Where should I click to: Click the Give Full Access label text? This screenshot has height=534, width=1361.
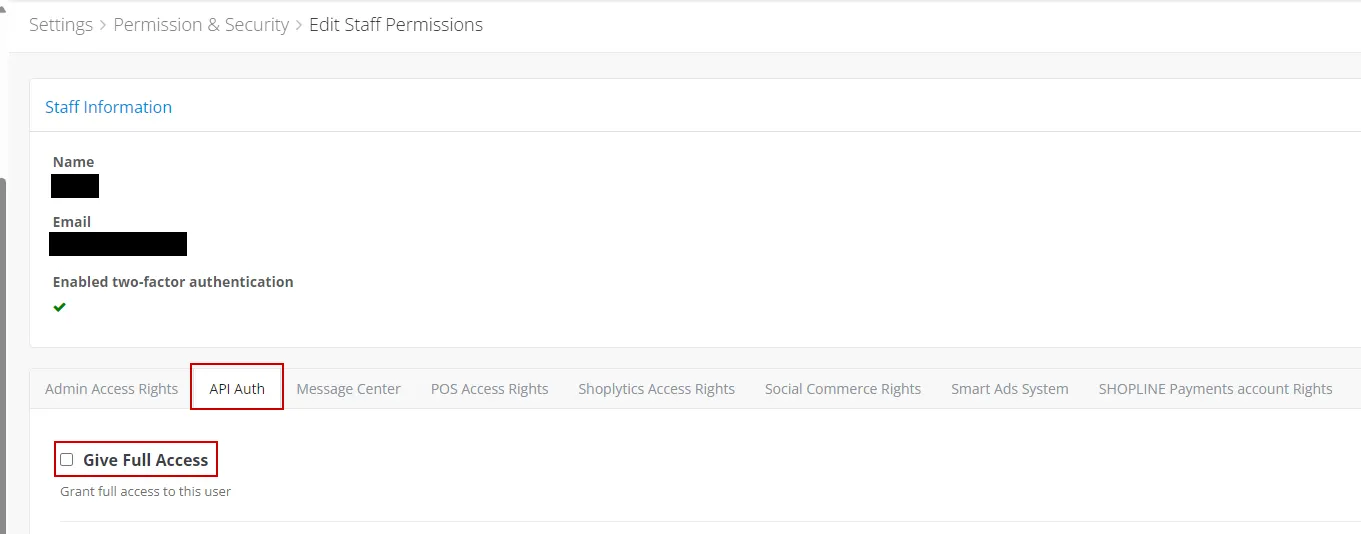(x=145, y=460)
